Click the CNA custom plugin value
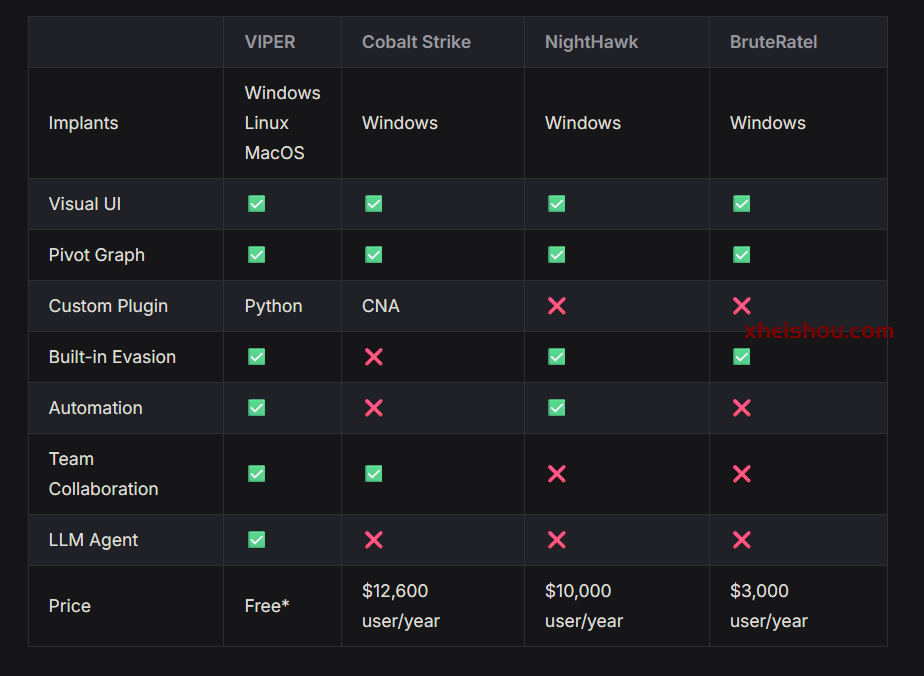924x676 pixels. tap(381, 306)
